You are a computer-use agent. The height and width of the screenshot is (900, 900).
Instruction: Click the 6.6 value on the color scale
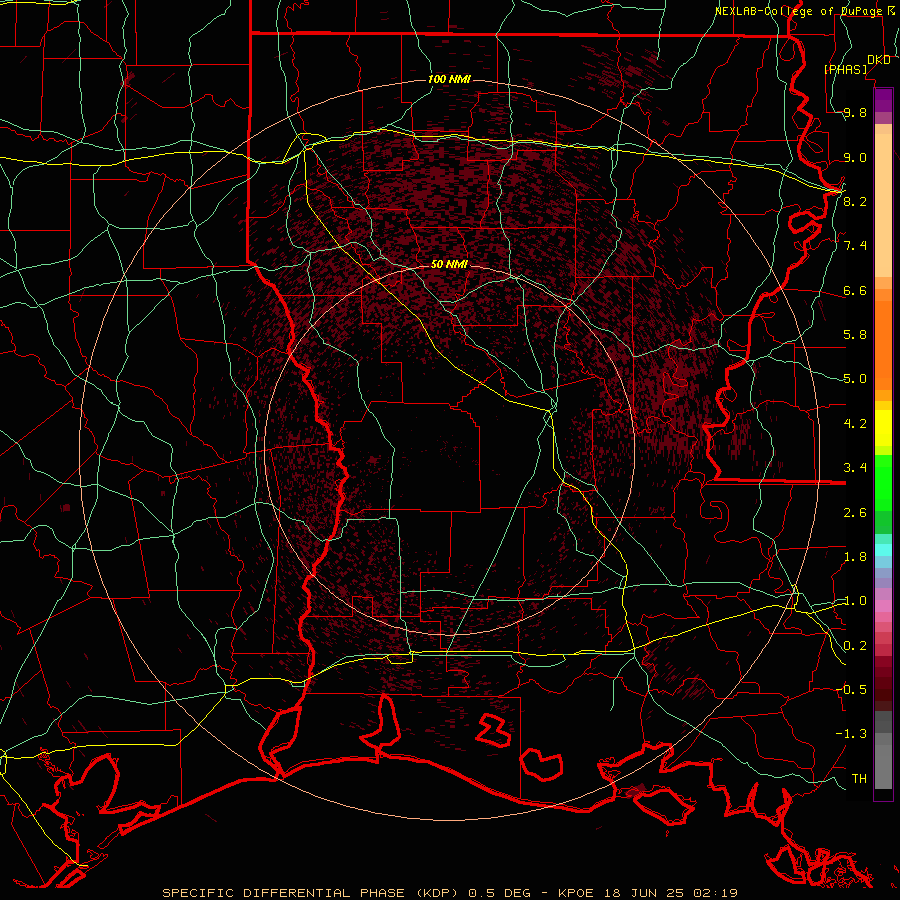[x=855, y=290]
